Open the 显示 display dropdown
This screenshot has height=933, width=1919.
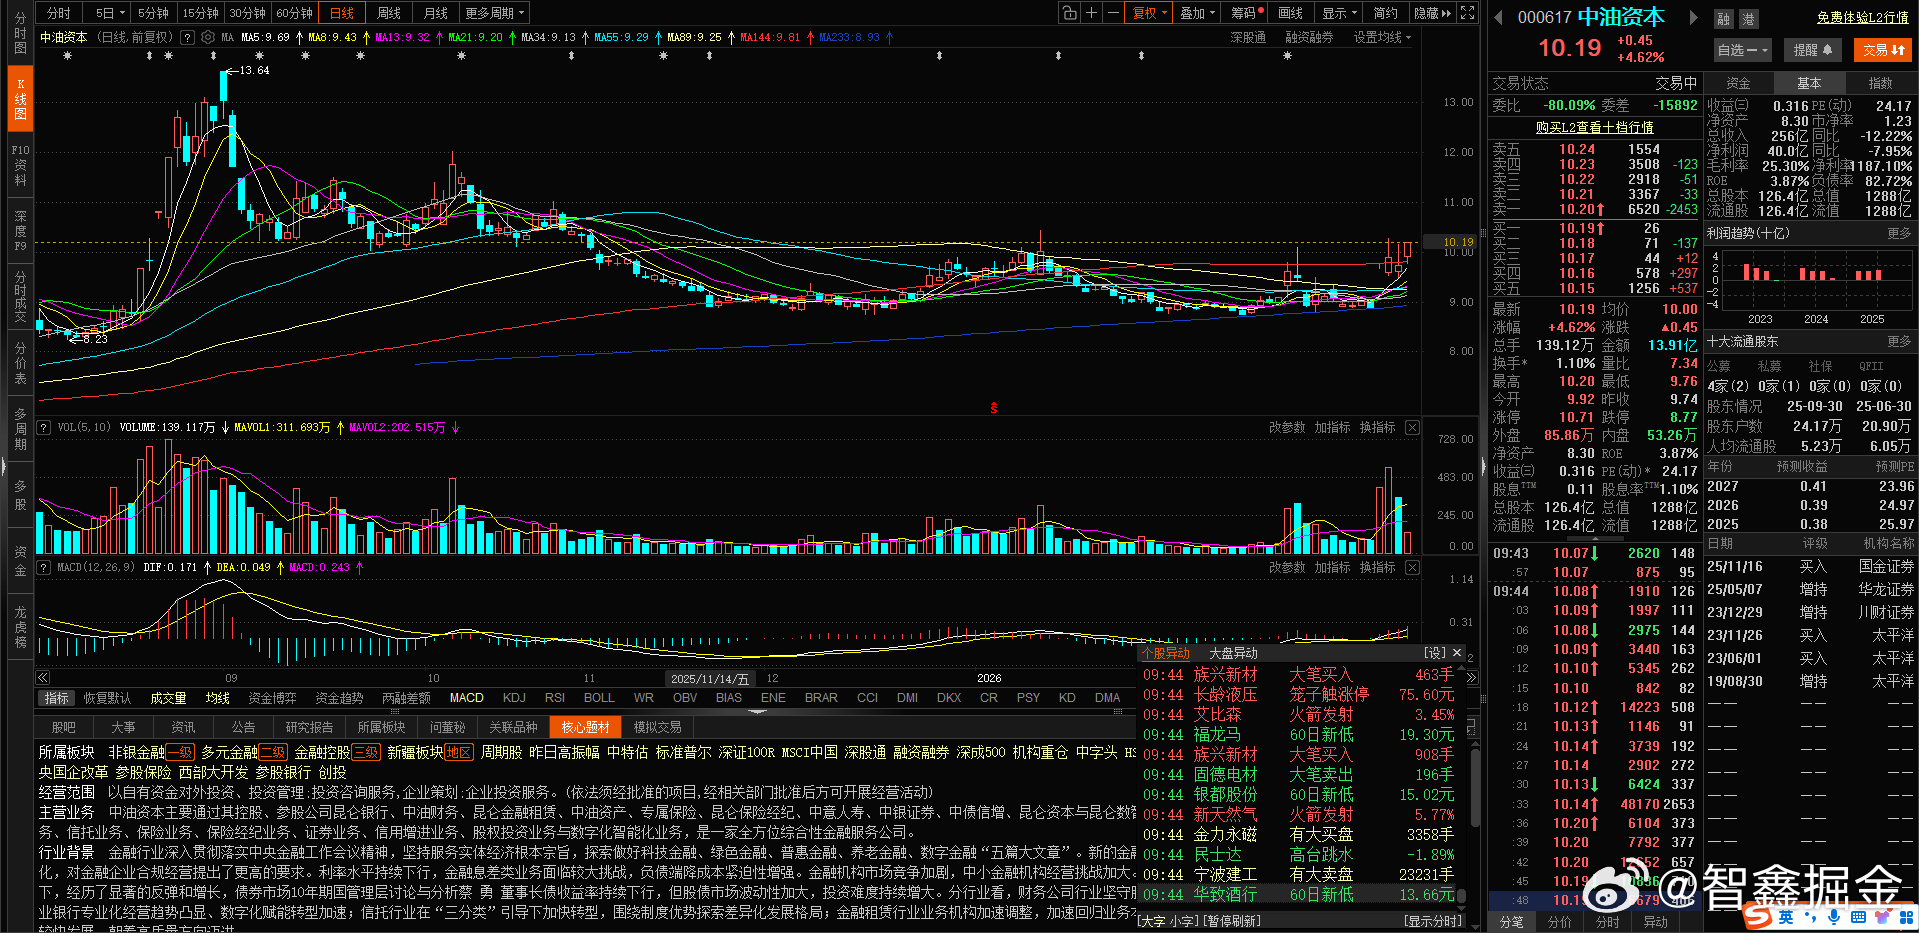click(1339, 13)
